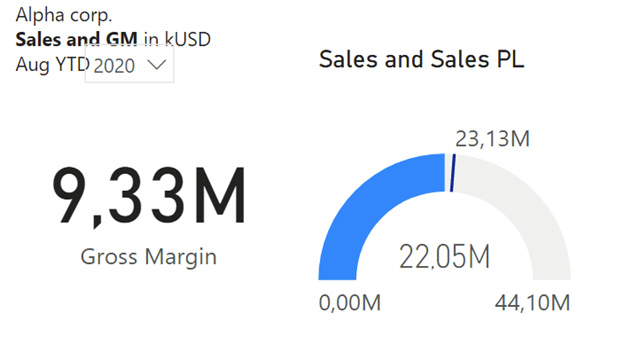Click the light gap before target marker

448,173
